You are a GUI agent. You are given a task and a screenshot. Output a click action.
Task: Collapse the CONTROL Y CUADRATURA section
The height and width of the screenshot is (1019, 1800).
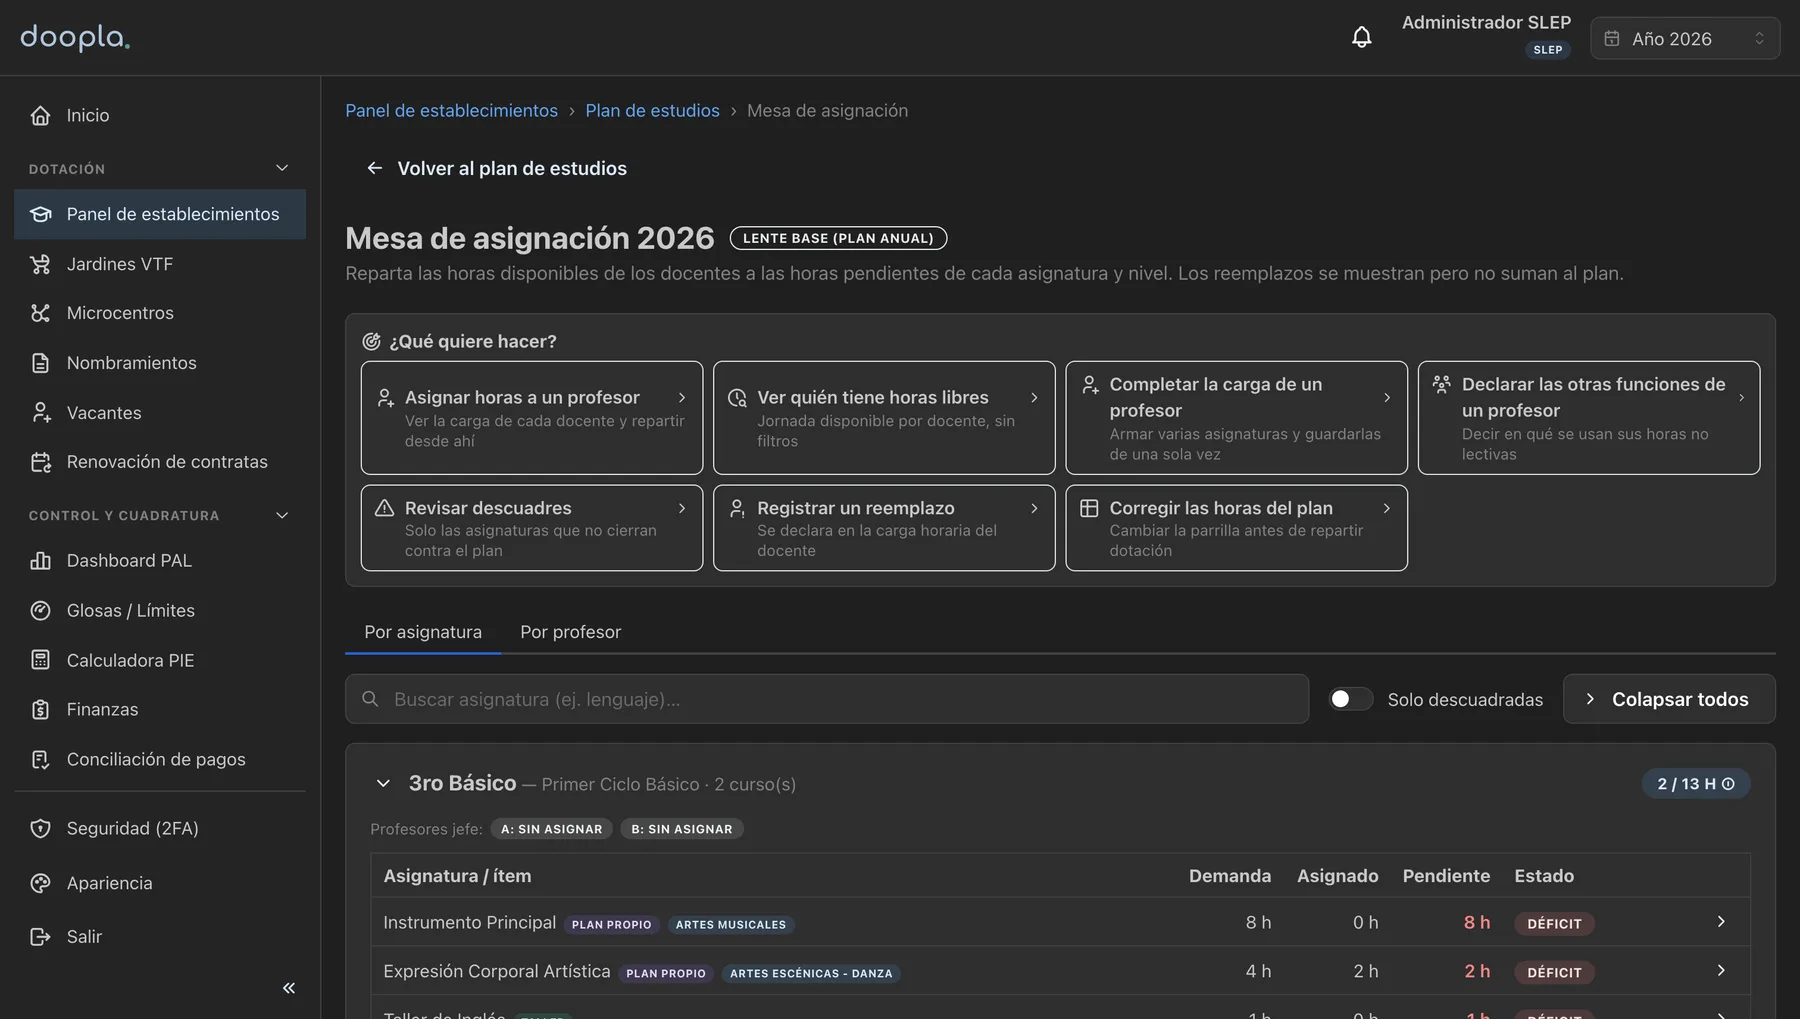click(x=282, y=516)
